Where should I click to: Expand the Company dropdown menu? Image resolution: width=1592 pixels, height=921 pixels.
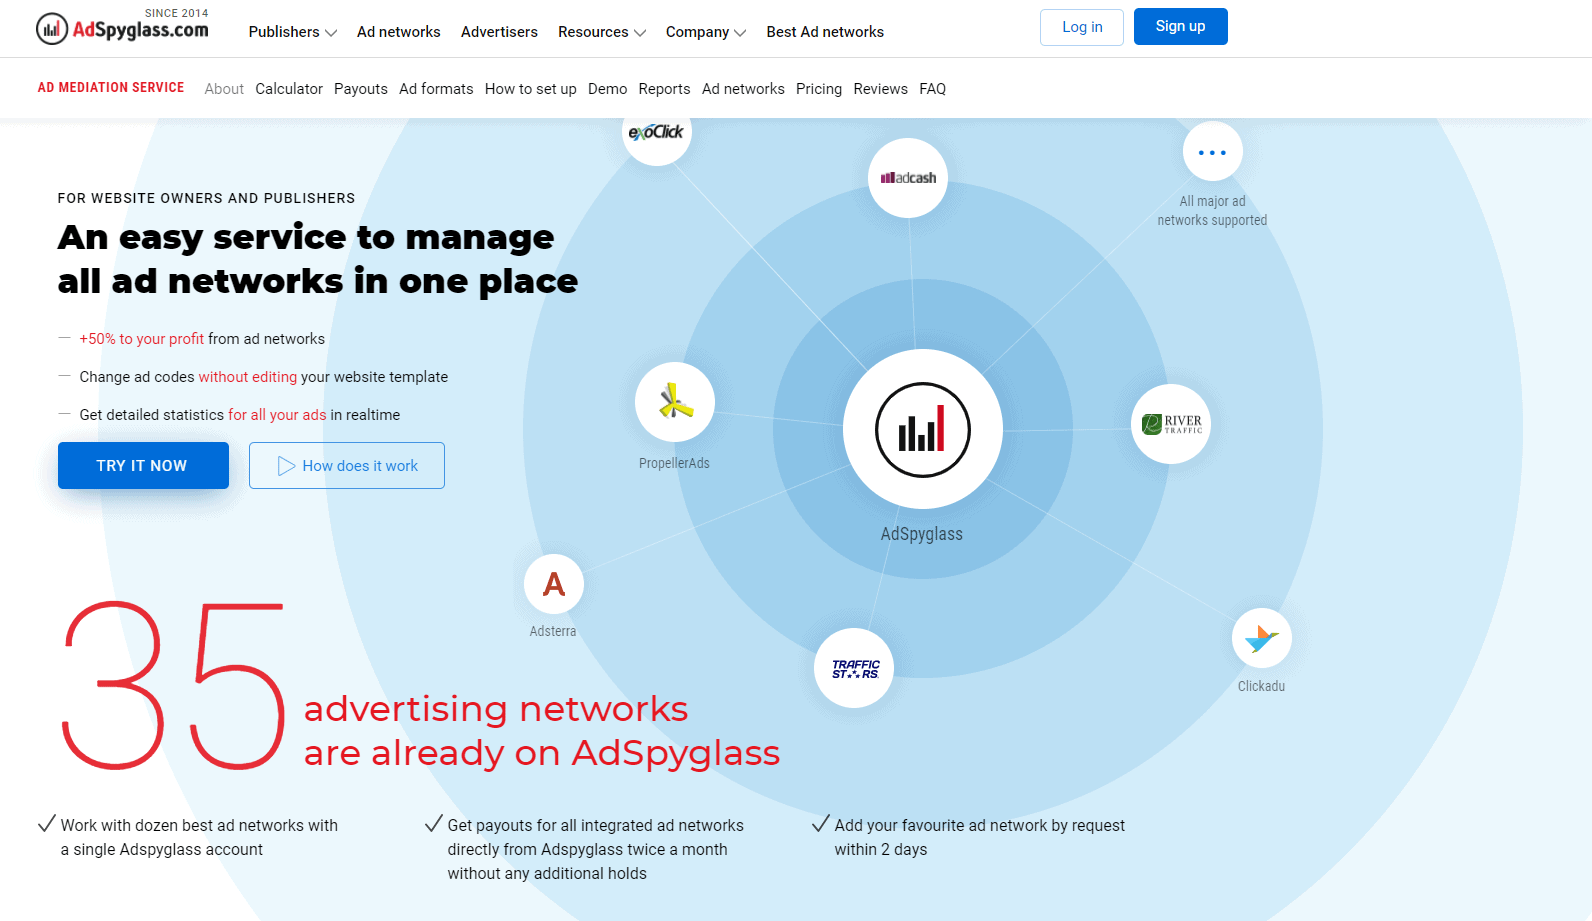coord(706,32)
